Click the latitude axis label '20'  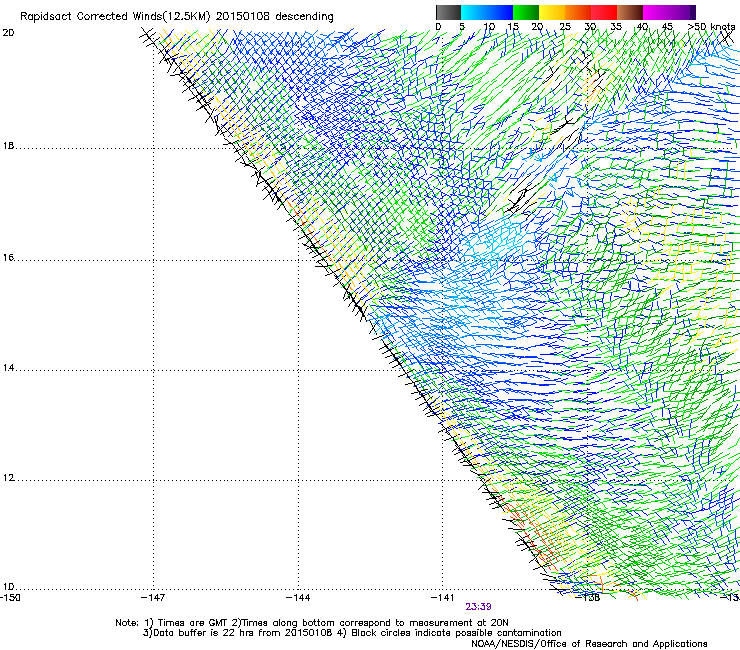[8, 33]
